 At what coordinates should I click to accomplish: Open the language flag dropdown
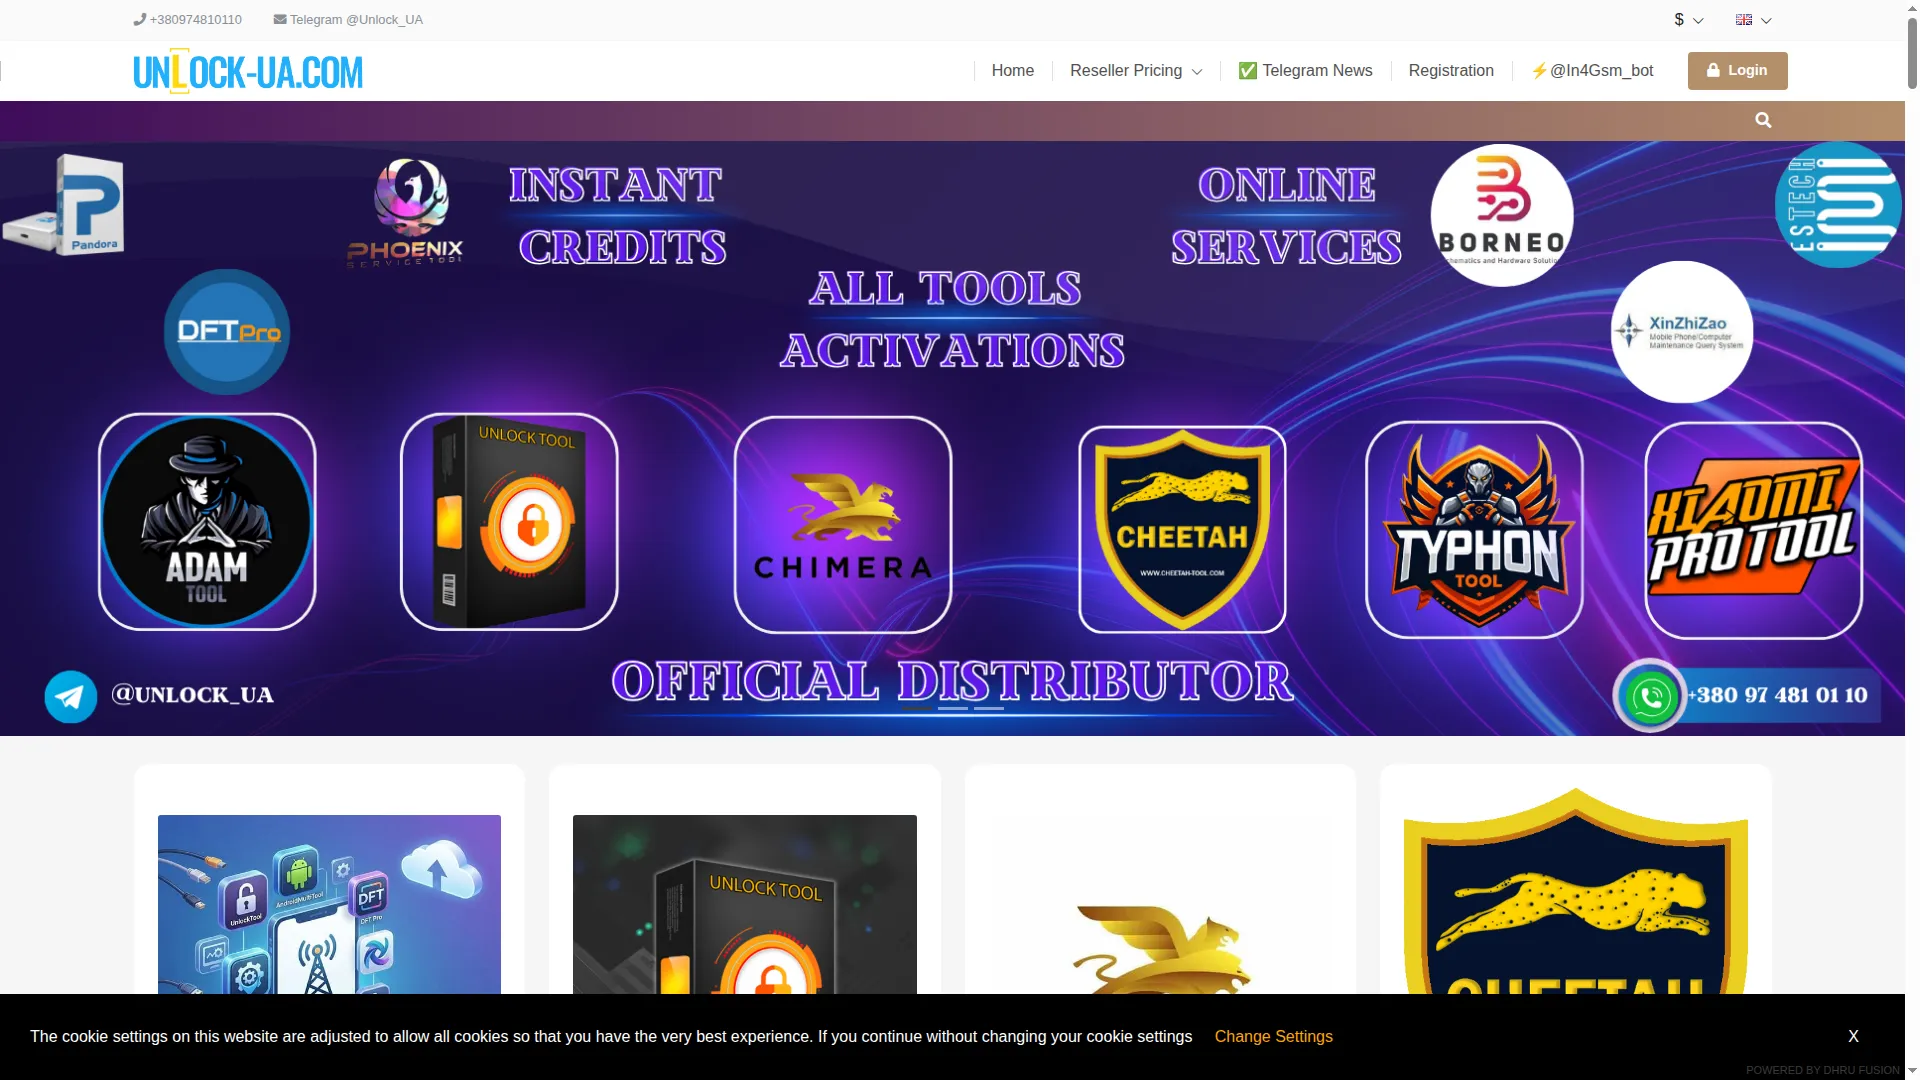[x=1753, y=20]
